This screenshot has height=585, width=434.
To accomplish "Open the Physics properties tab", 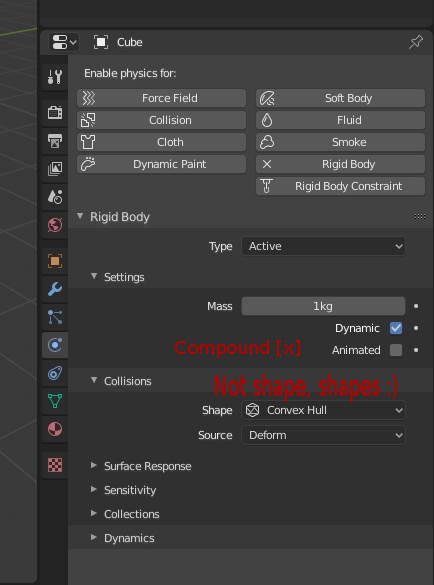I will click(55, 345).
